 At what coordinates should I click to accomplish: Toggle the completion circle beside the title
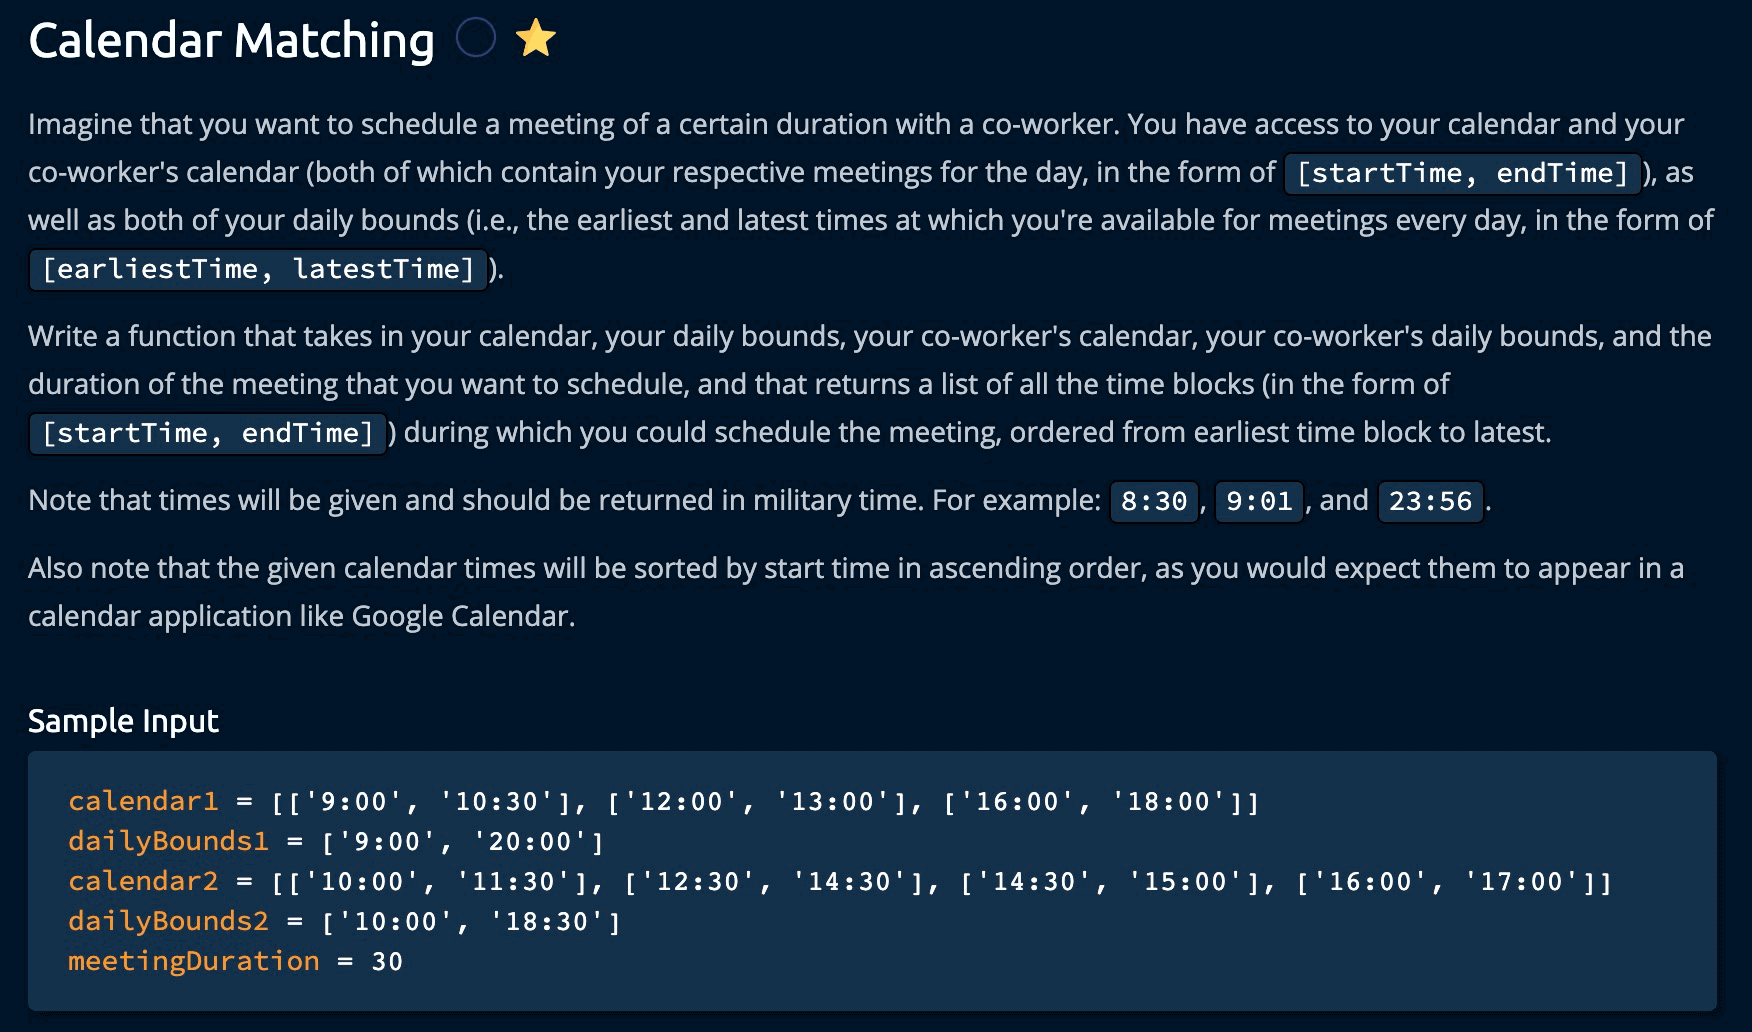point(475,39)
